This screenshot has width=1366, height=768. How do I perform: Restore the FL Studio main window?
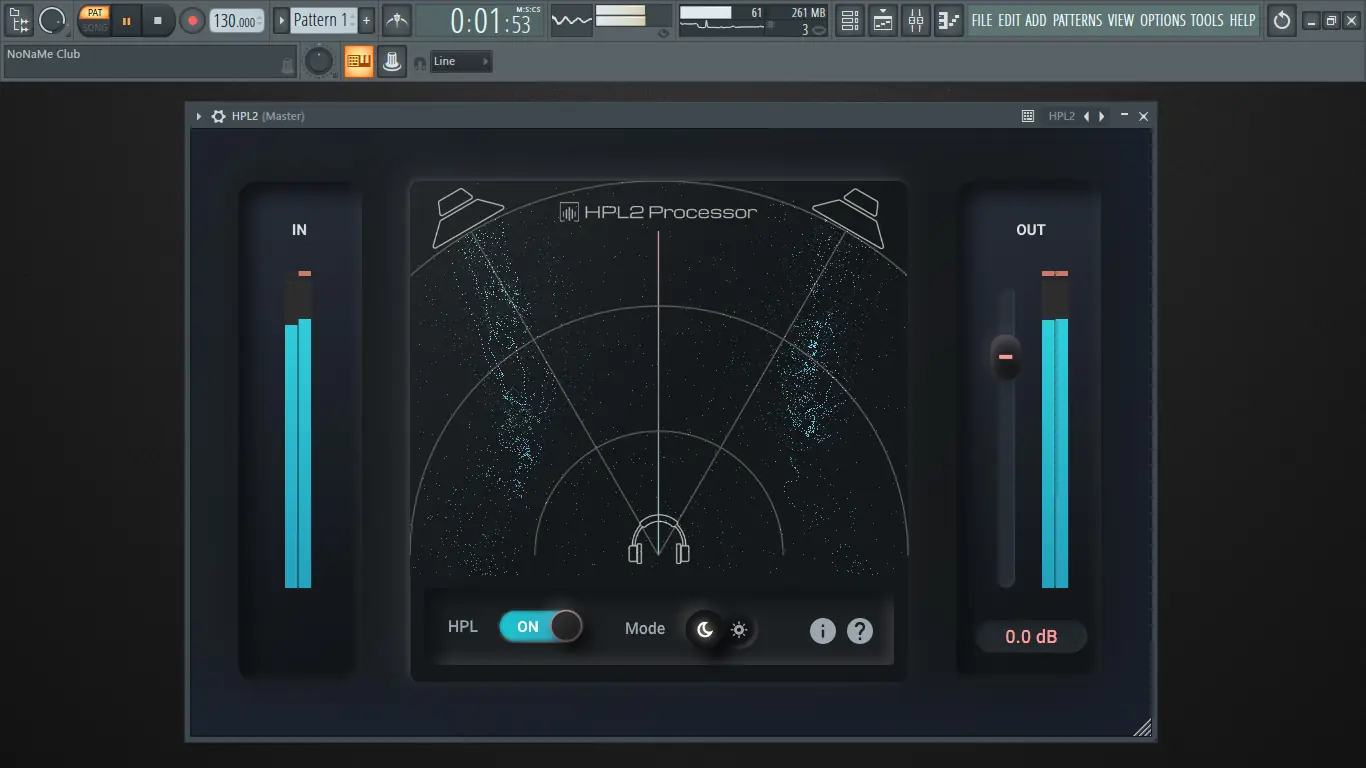[1331, 21]
